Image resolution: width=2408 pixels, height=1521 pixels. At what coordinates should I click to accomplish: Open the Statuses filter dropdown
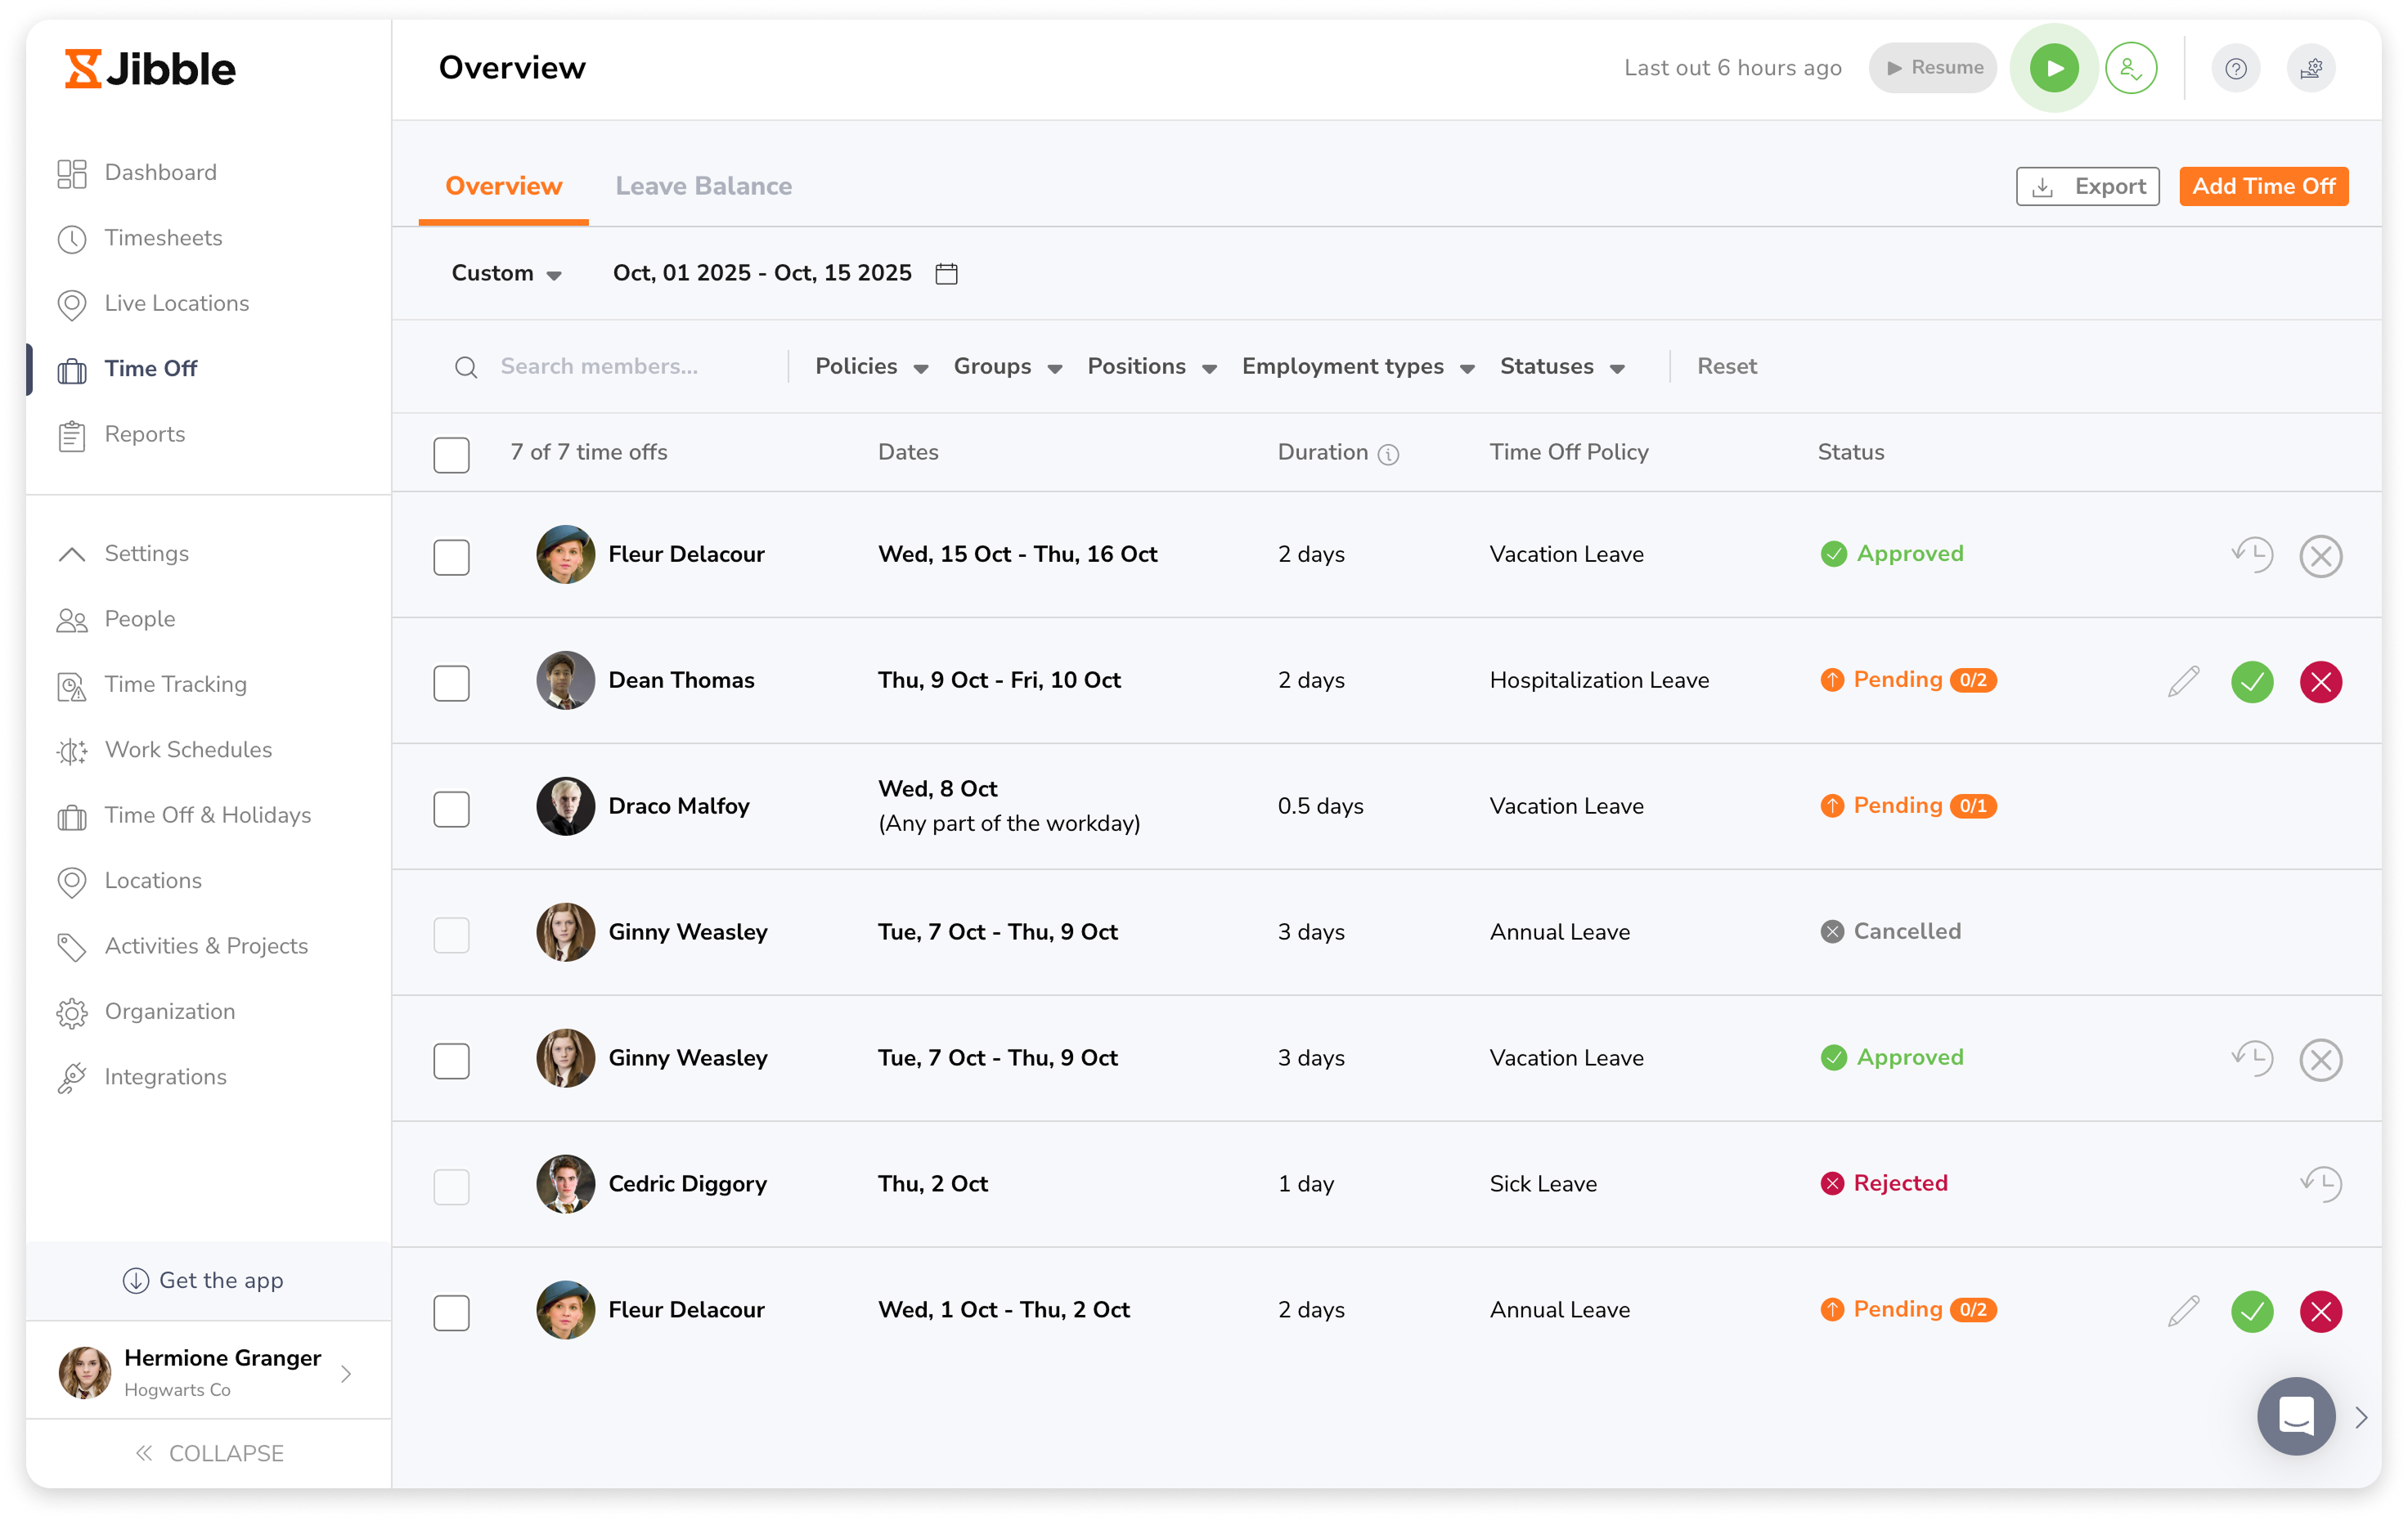[x=1562, y=367]
